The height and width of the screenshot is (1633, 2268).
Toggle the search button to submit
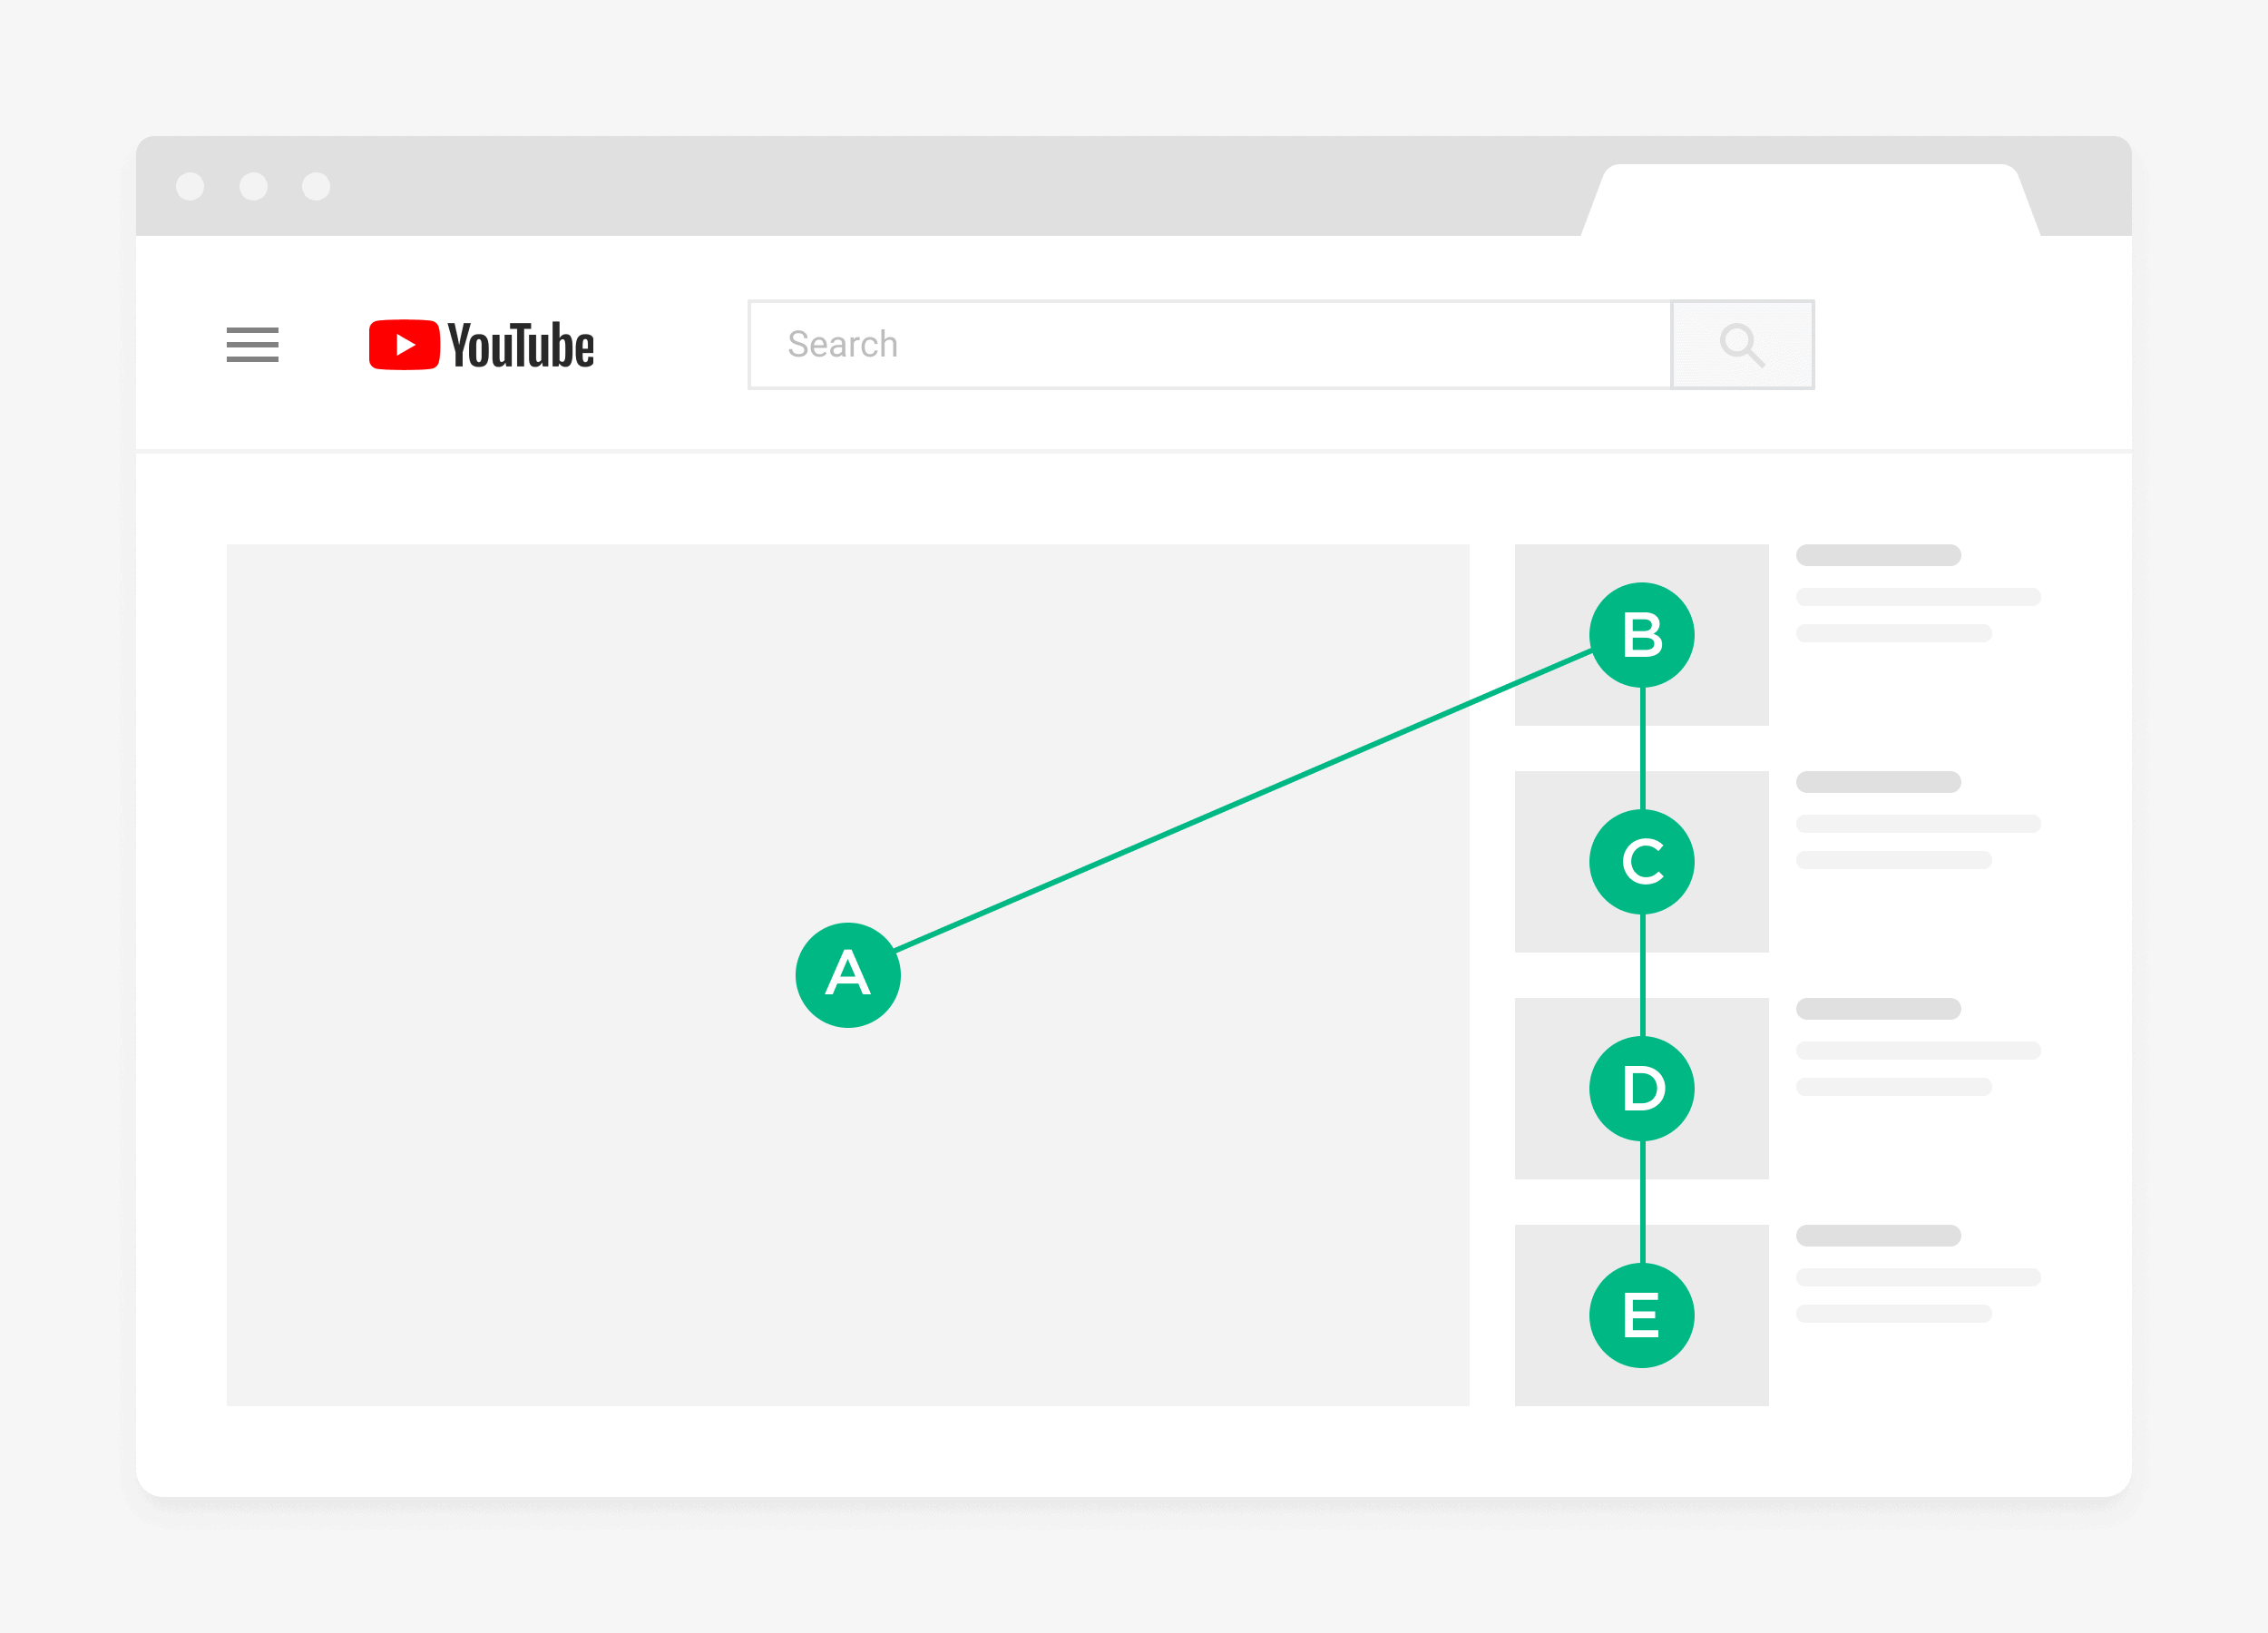[1742, 344]
